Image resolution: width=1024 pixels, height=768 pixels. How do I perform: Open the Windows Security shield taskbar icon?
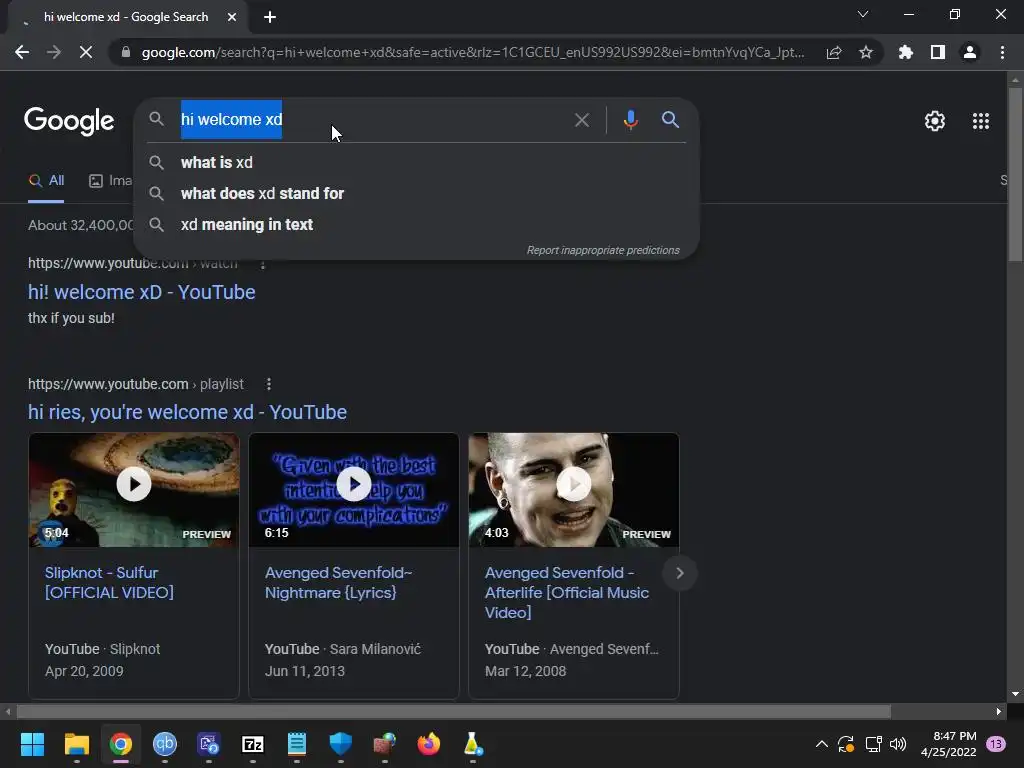pyautogui.click(x=340, y=744)
